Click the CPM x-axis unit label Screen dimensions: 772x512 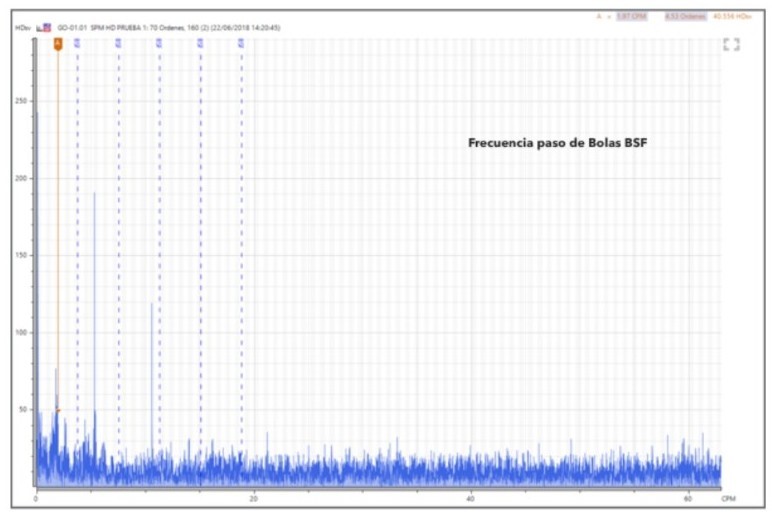729,498
